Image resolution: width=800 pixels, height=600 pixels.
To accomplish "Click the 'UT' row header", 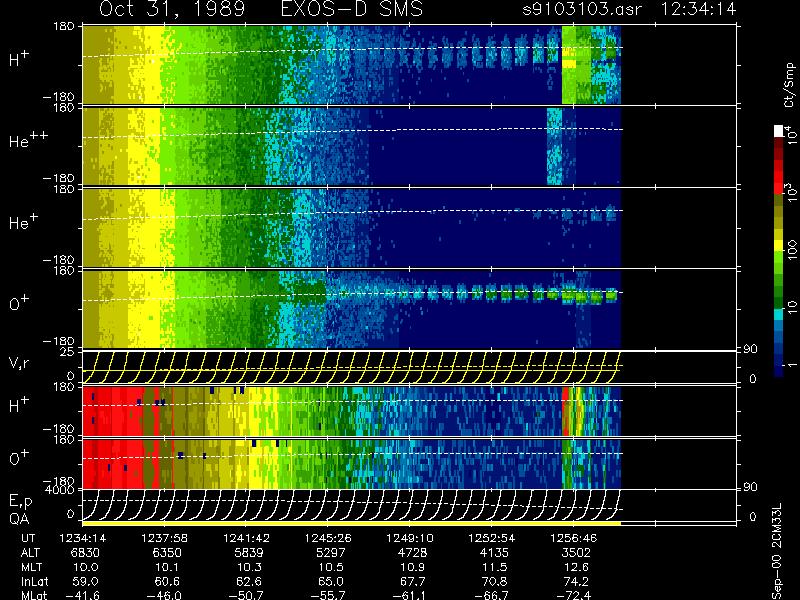I will tap(29, 538).
